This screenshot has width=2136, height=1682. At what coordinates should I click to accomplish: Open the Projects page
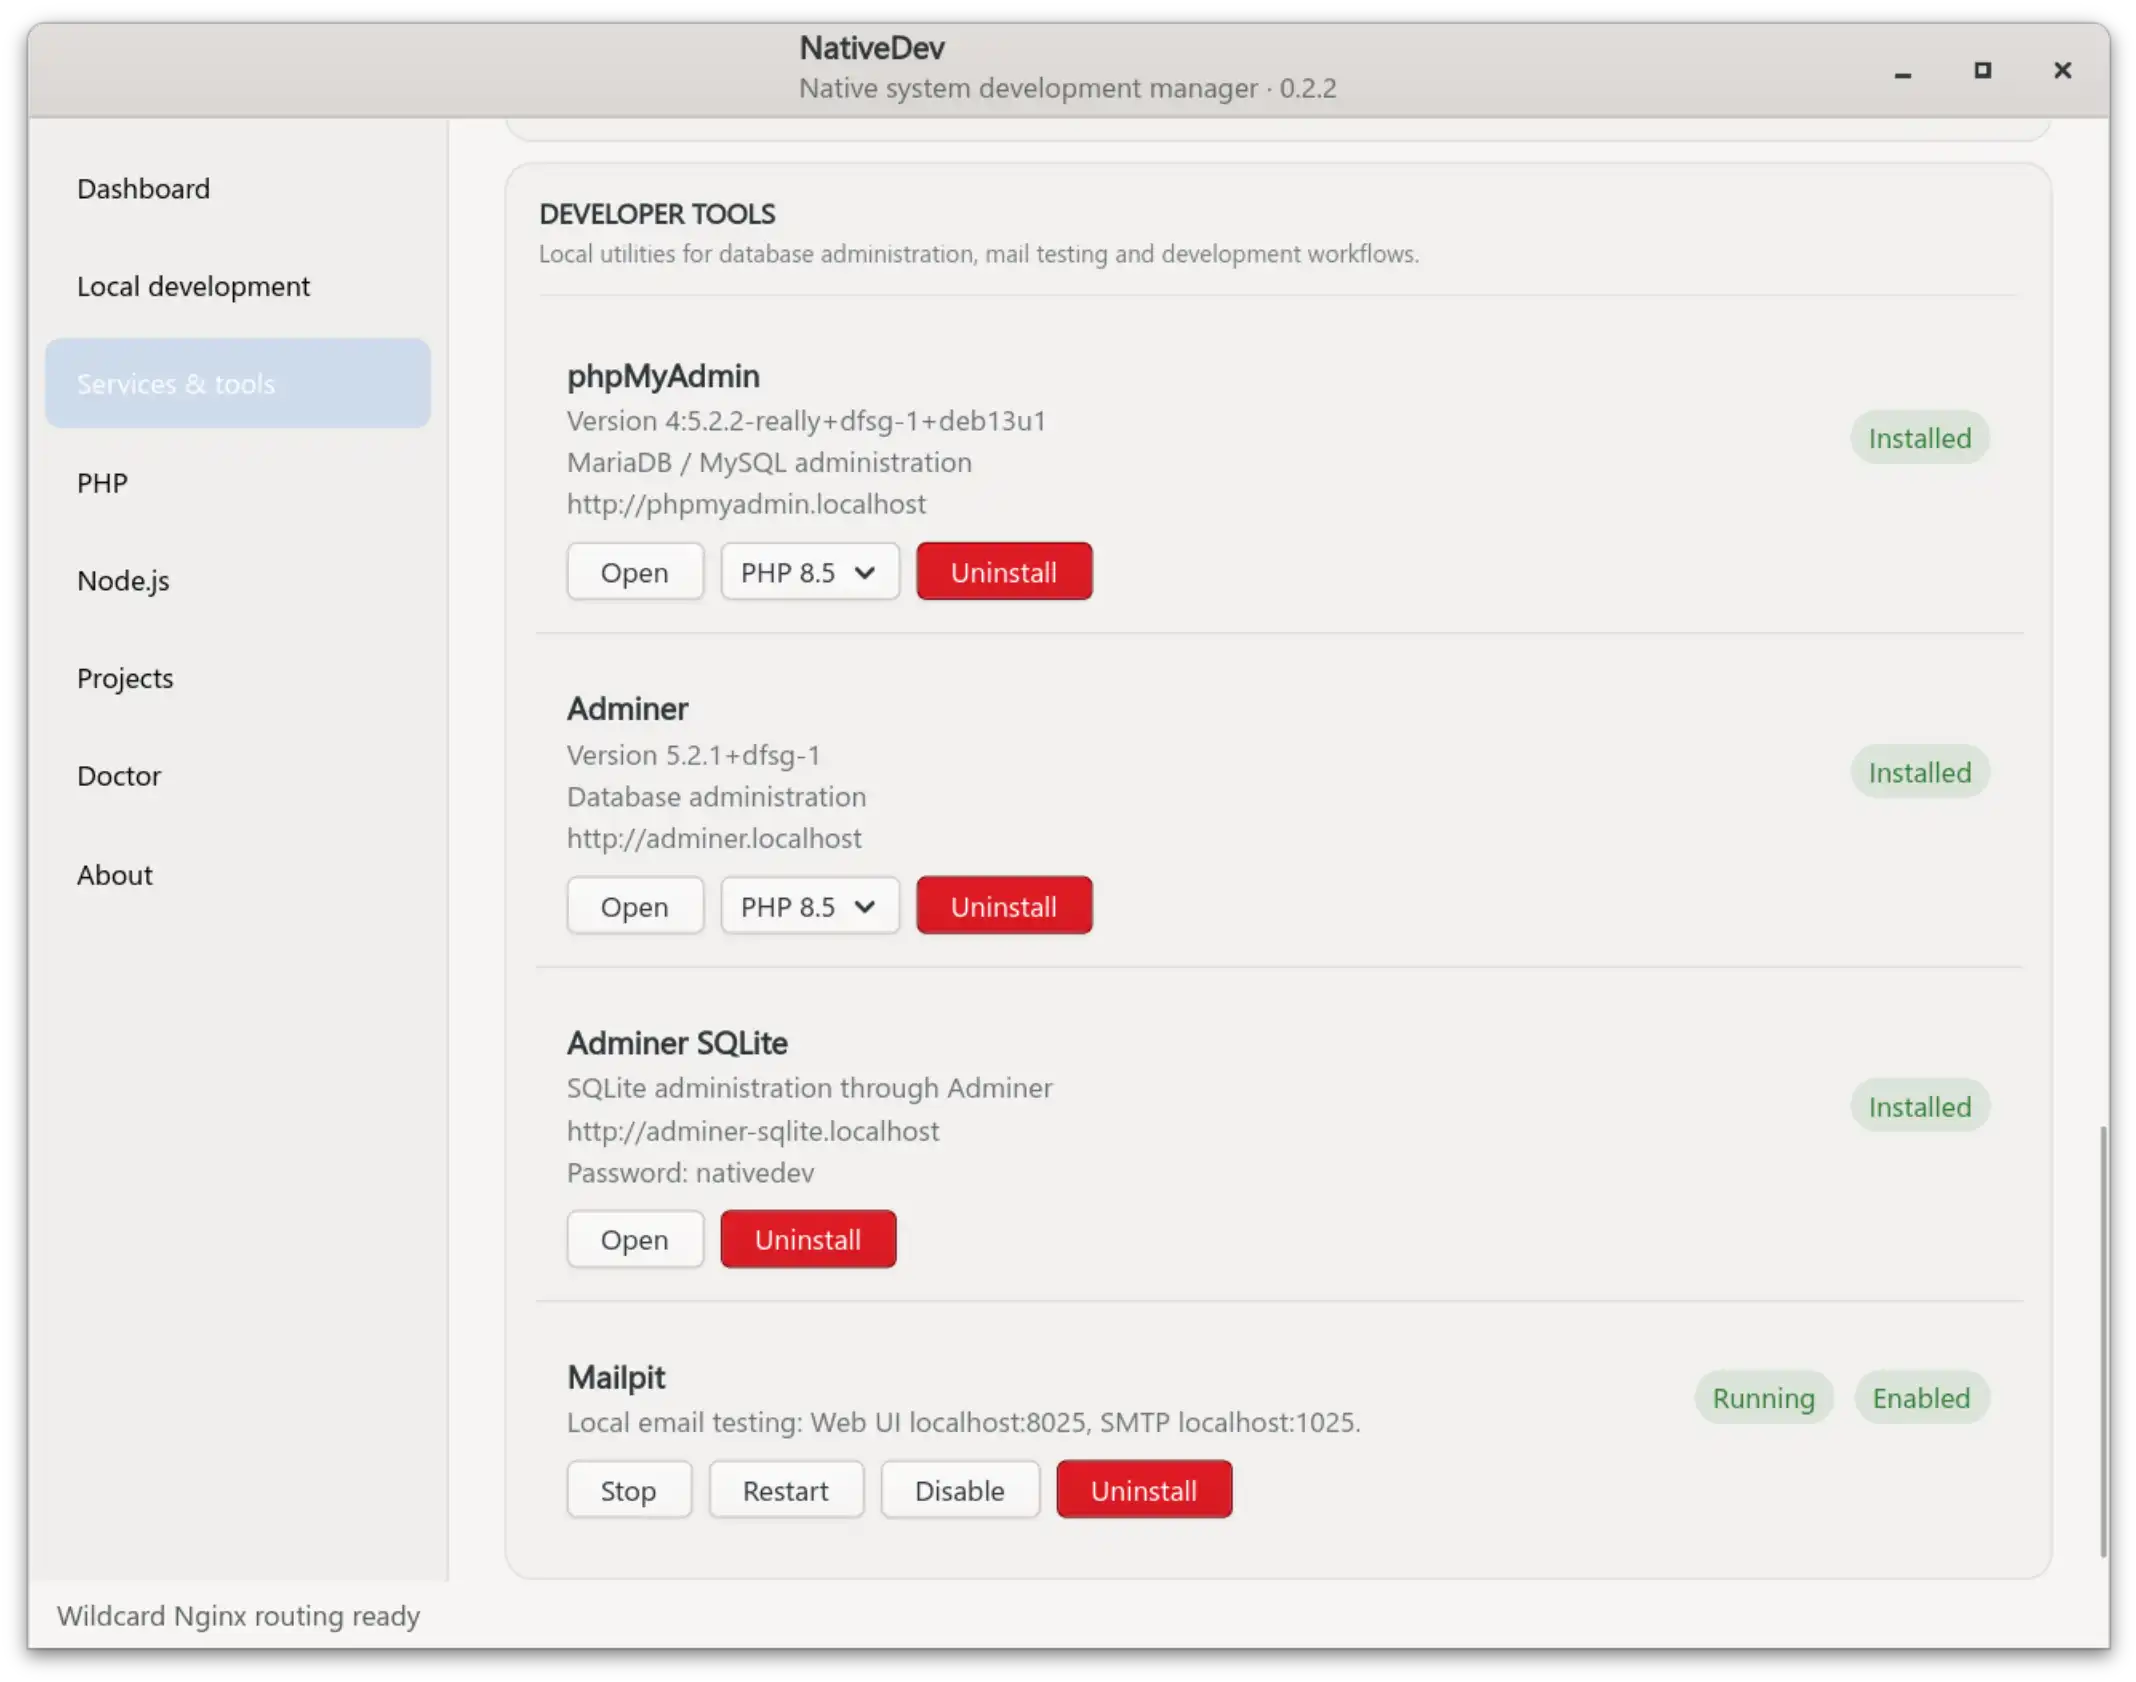(x=238, y=678)
